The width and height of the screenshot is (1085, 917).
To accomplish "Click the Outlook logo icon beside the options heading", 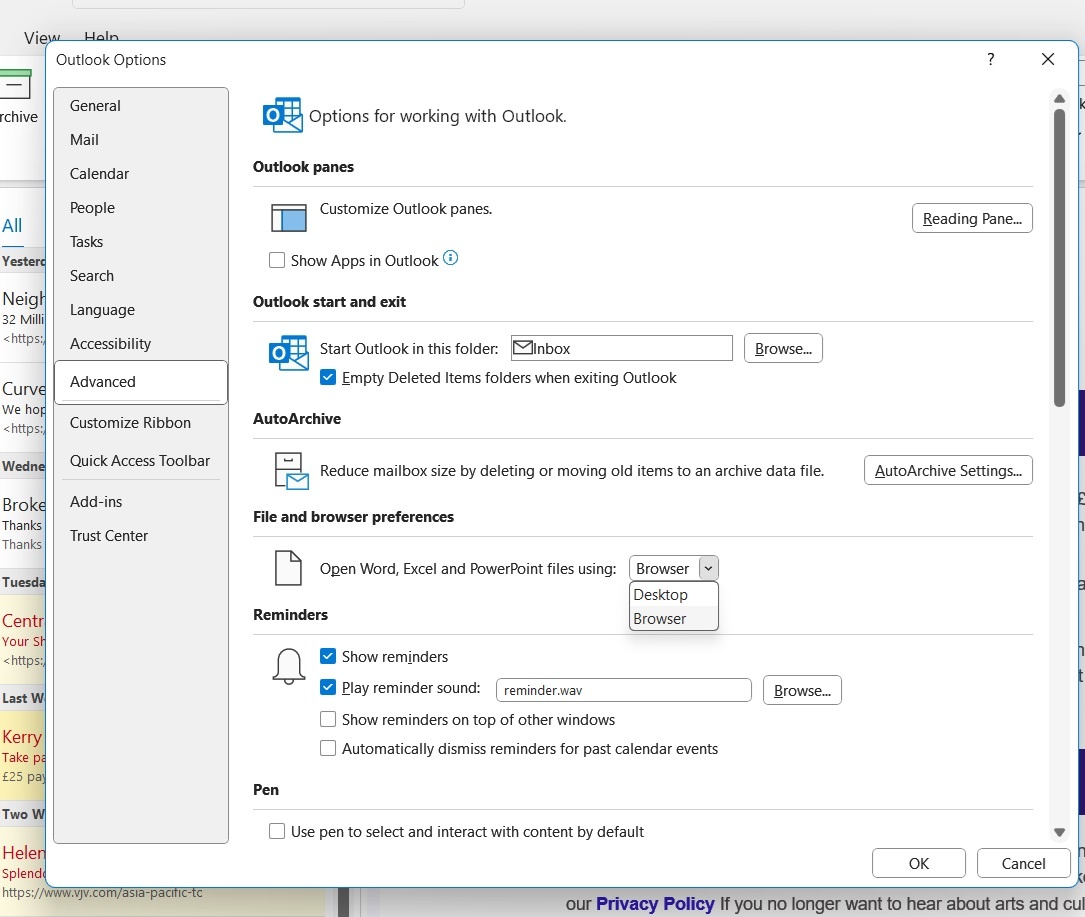I will [282, 114].
